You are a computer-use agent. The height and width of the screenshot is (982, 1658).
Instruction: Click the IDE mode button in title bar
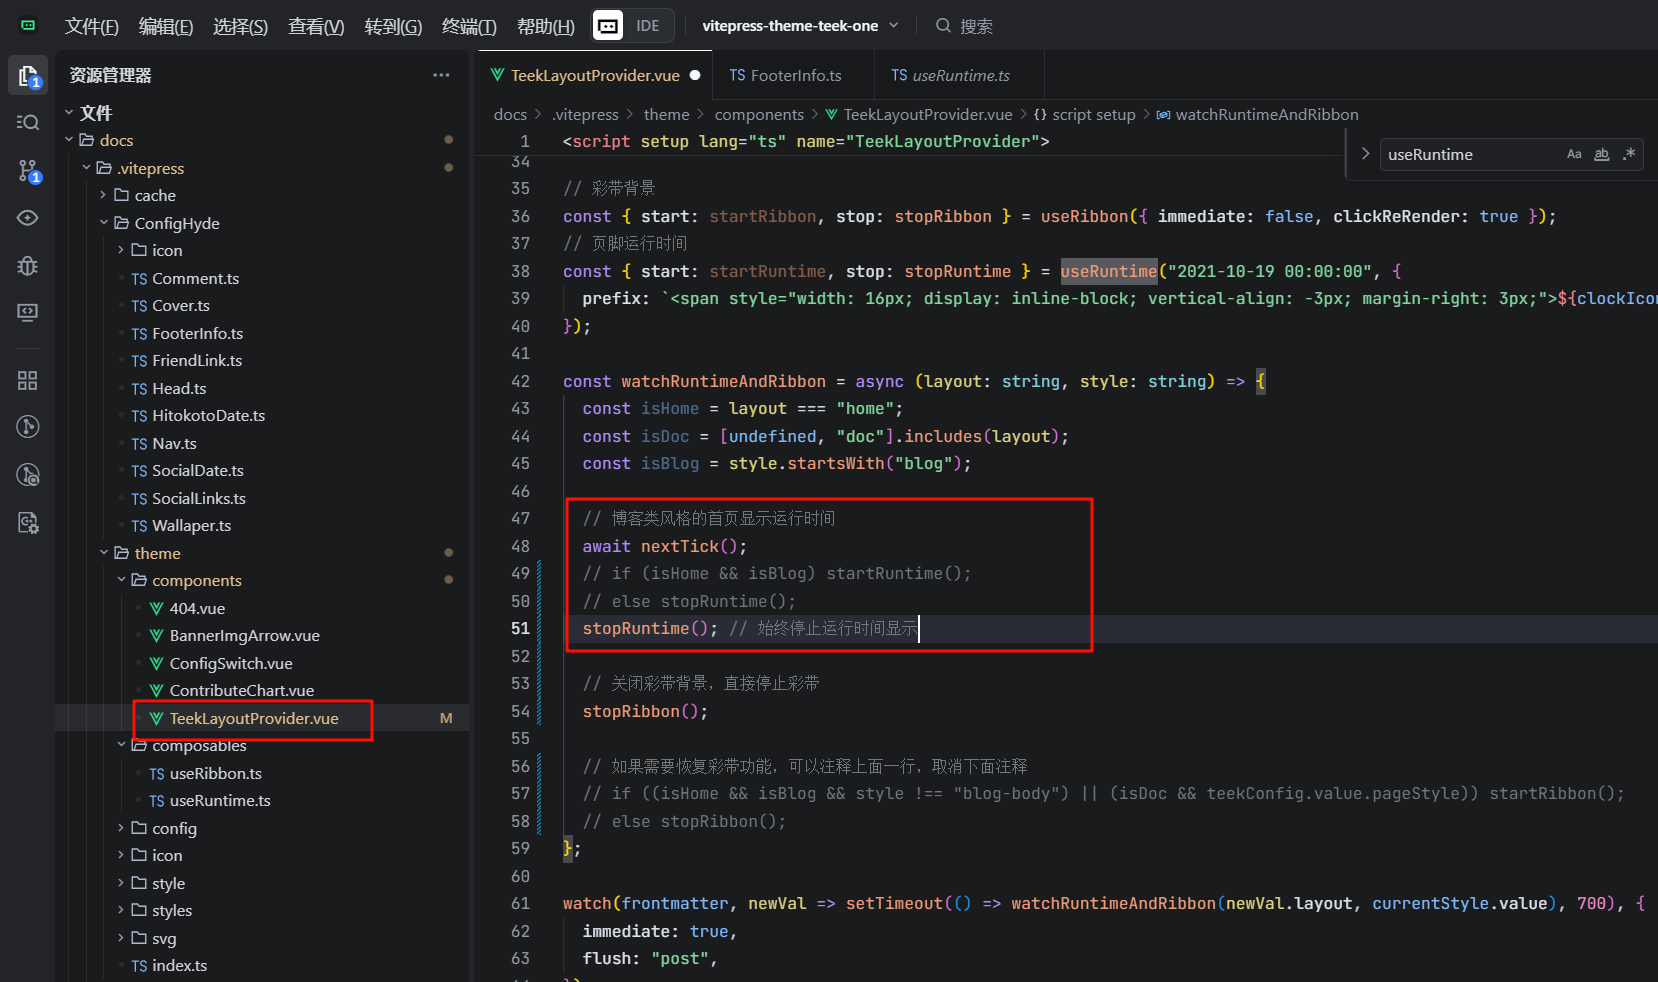click(647, 26)
